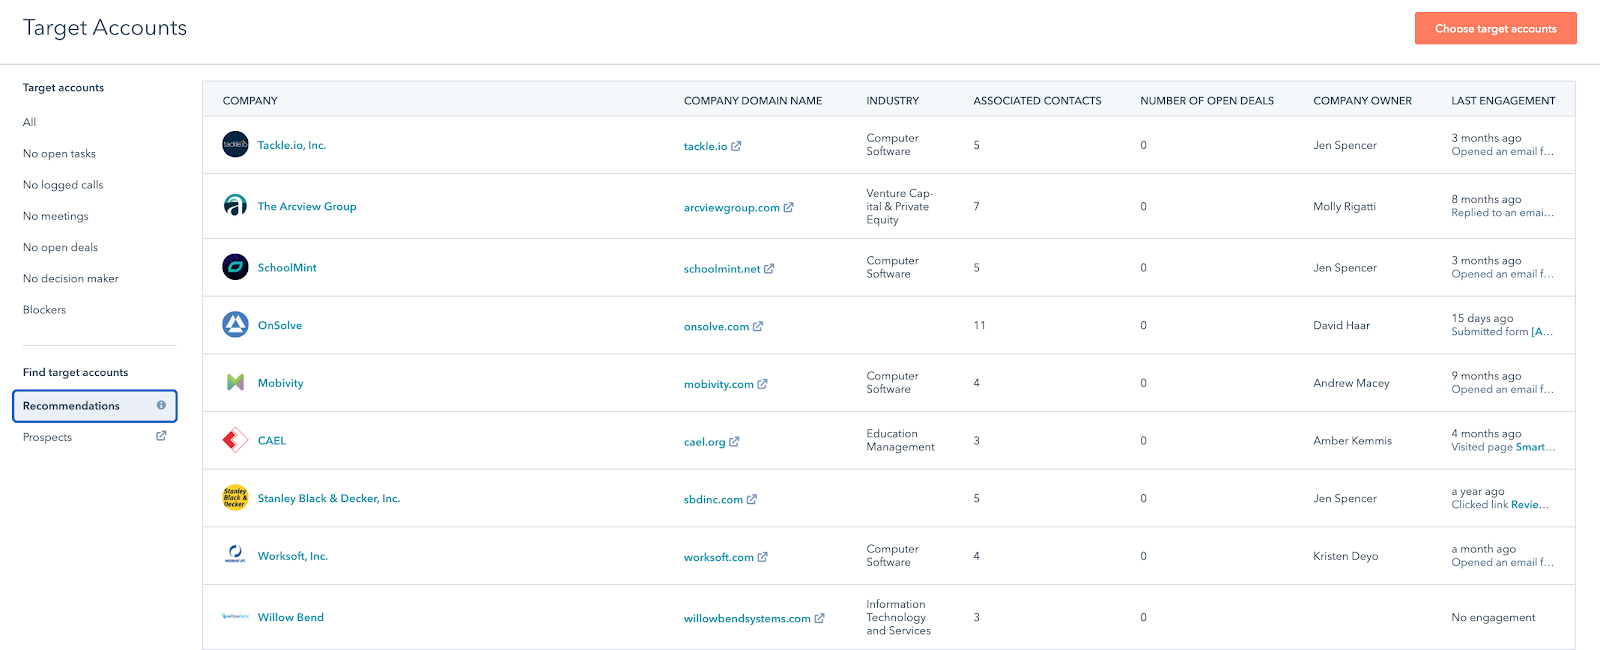Click external link icon next to worksoft.com
Image resolution: width=1600 pixels, height=650 pixels.
pyautogui.click(x=763, y=556)
